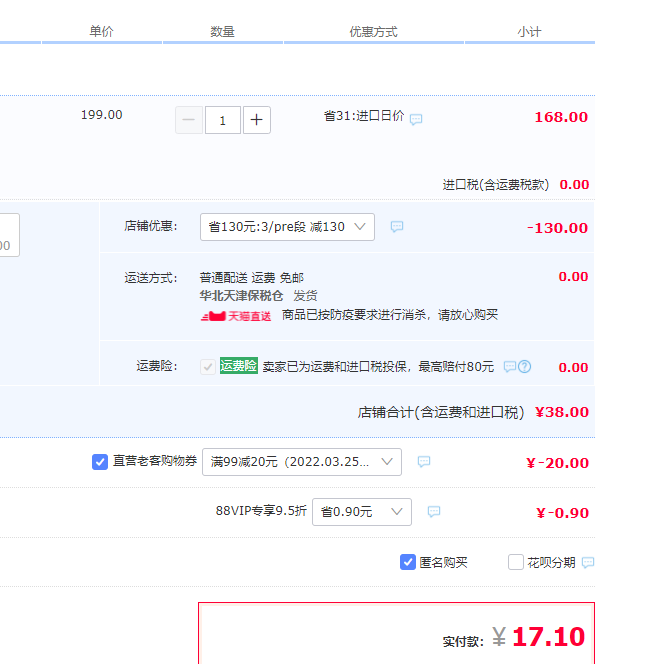
Task: Click info bubble icon beside 88VIP discount dropdown
Action: click(434, 512)
